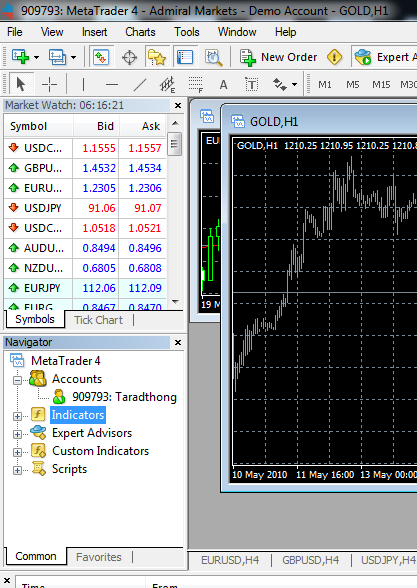Close the Market Watch panel
The image size is (417, 588).
click(x=178, y=106)
